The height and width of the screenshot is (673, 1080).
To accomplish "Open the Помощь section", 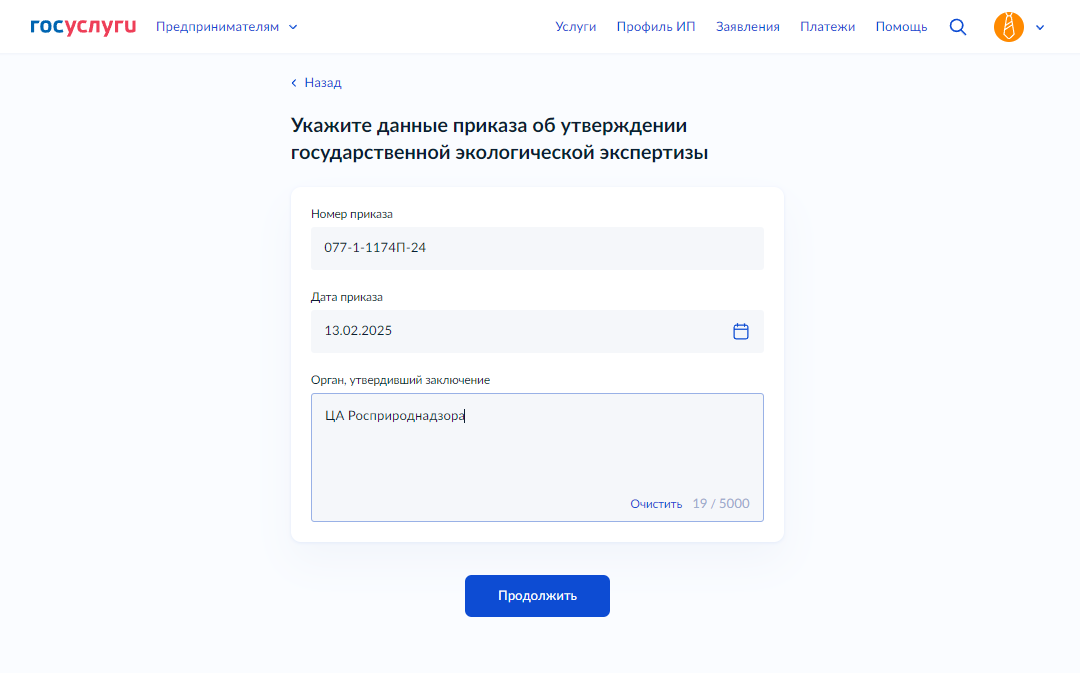I will 901,27.
